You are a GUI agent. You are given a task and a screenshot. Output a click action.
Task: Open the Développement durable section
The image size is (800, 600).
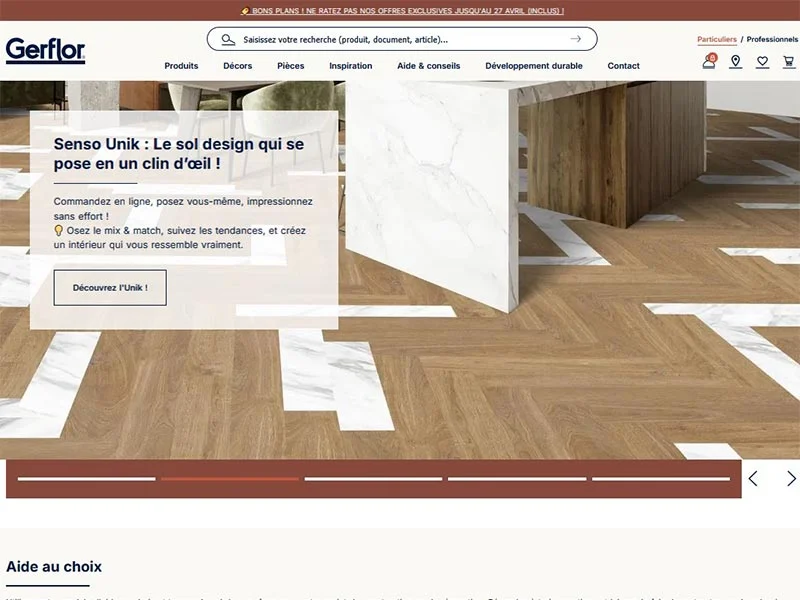coord(532,65)
